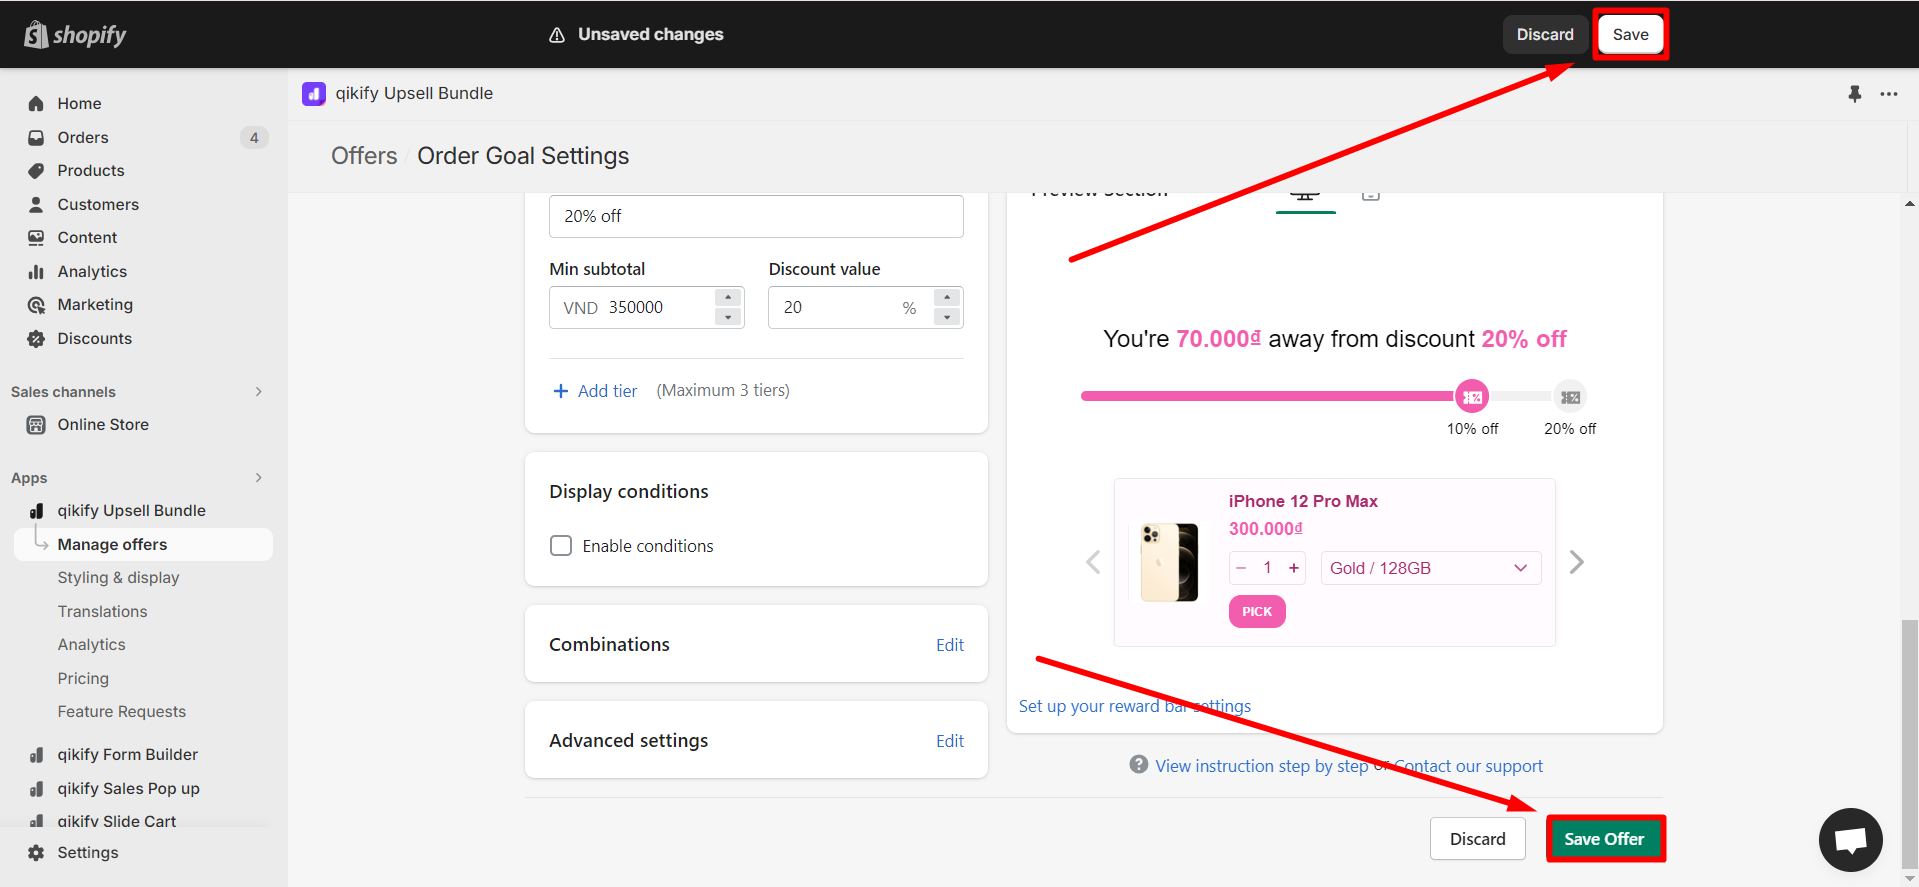The height and width of the screenshot is (887, 1919).
Task: Click the Contact our support link
Action: pyautogui.click(x=1469, y=766)
